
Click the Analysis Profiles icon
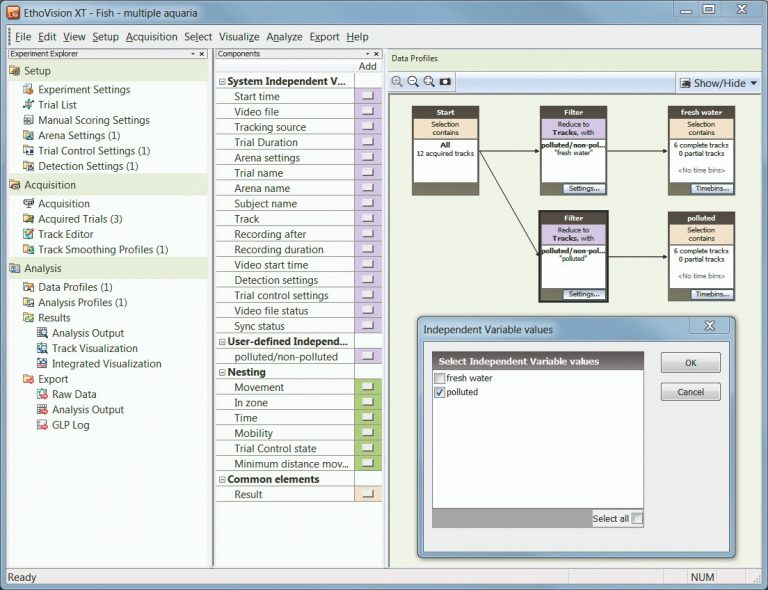(x=28, y=302)
